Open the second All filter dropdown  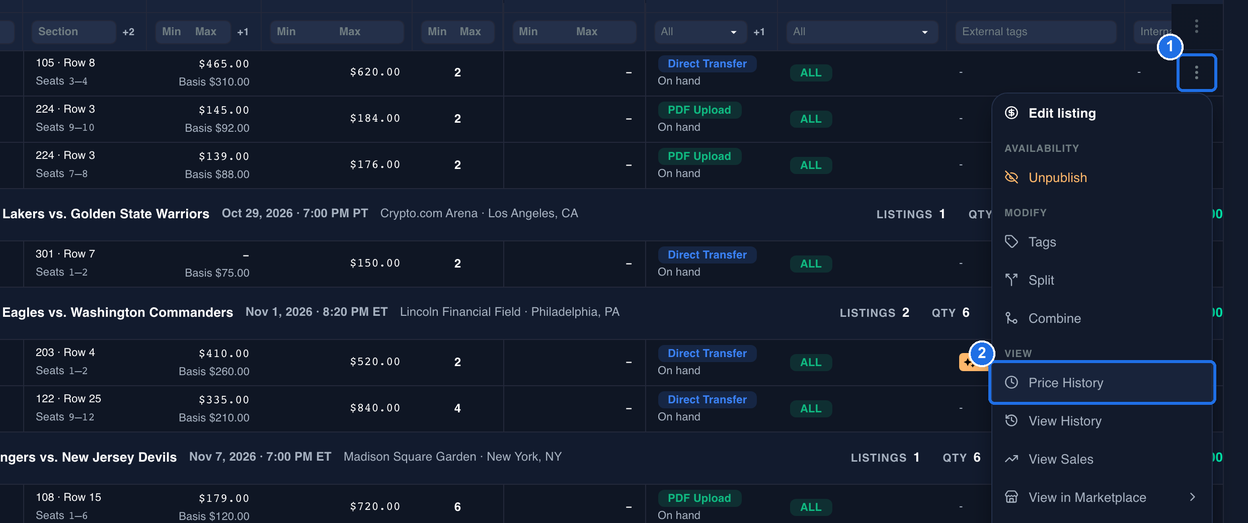click(862, 32)
